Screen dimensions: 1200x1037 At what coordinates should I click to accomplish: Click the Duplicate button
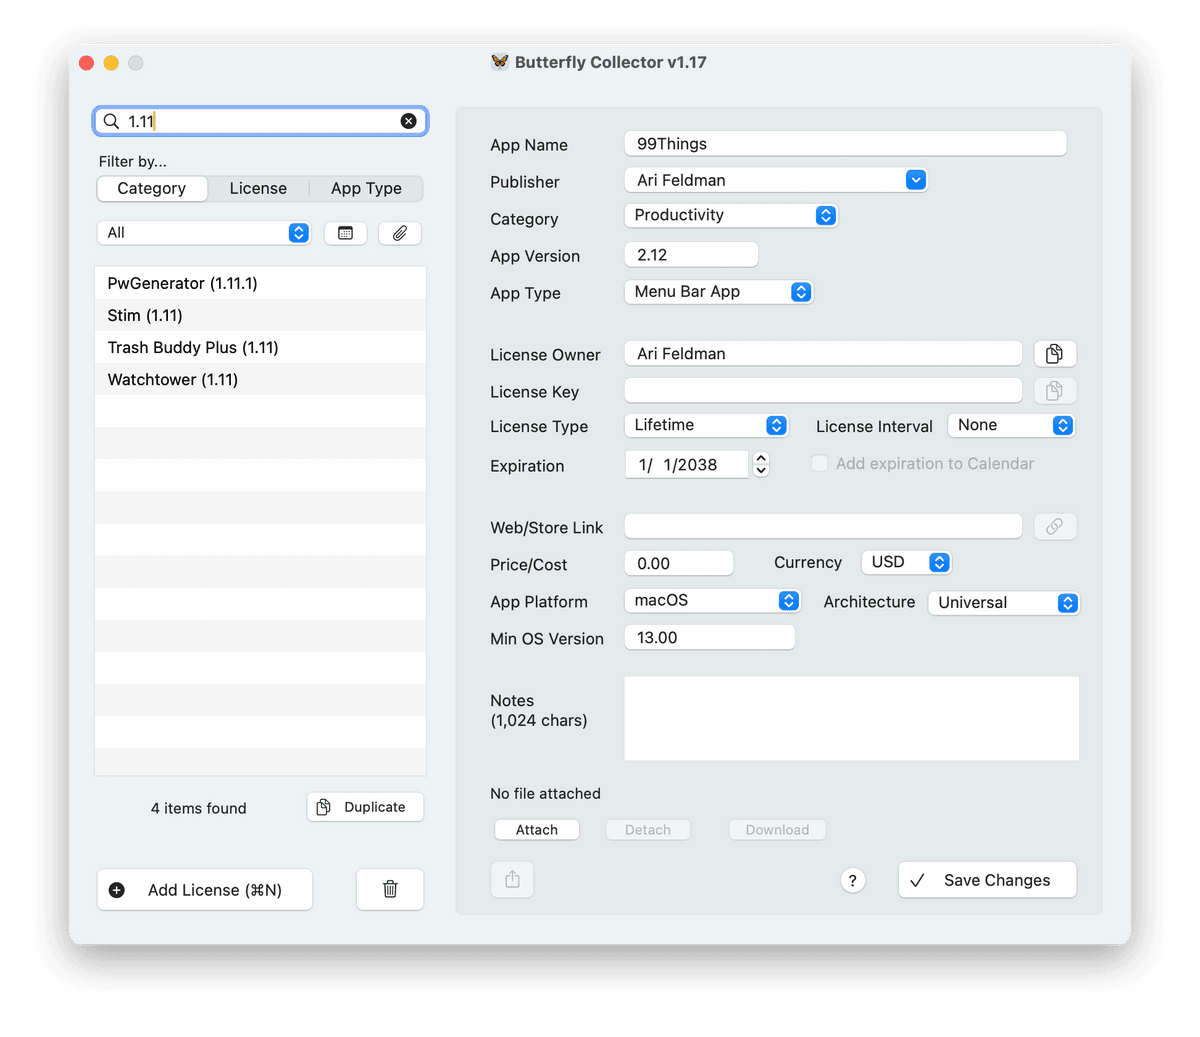click(365, 807)
